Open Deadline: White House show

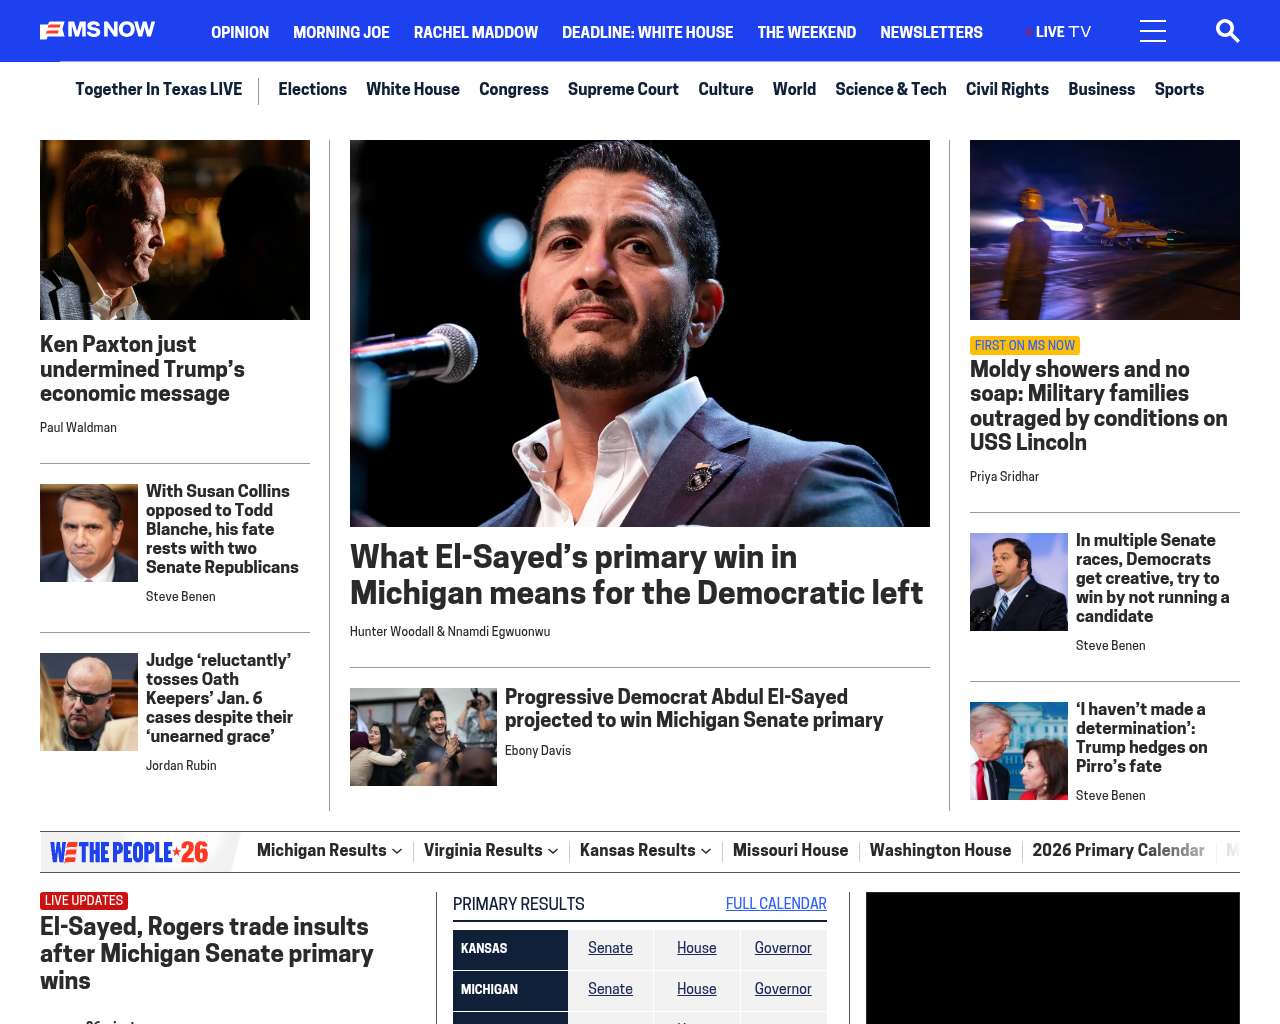(647, 32)
